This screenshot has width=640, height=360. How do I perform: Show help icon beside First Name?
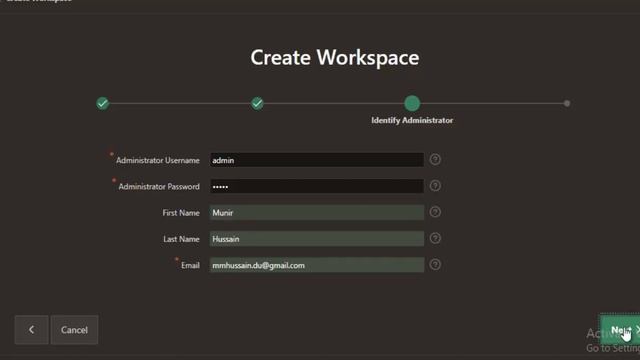435,212
